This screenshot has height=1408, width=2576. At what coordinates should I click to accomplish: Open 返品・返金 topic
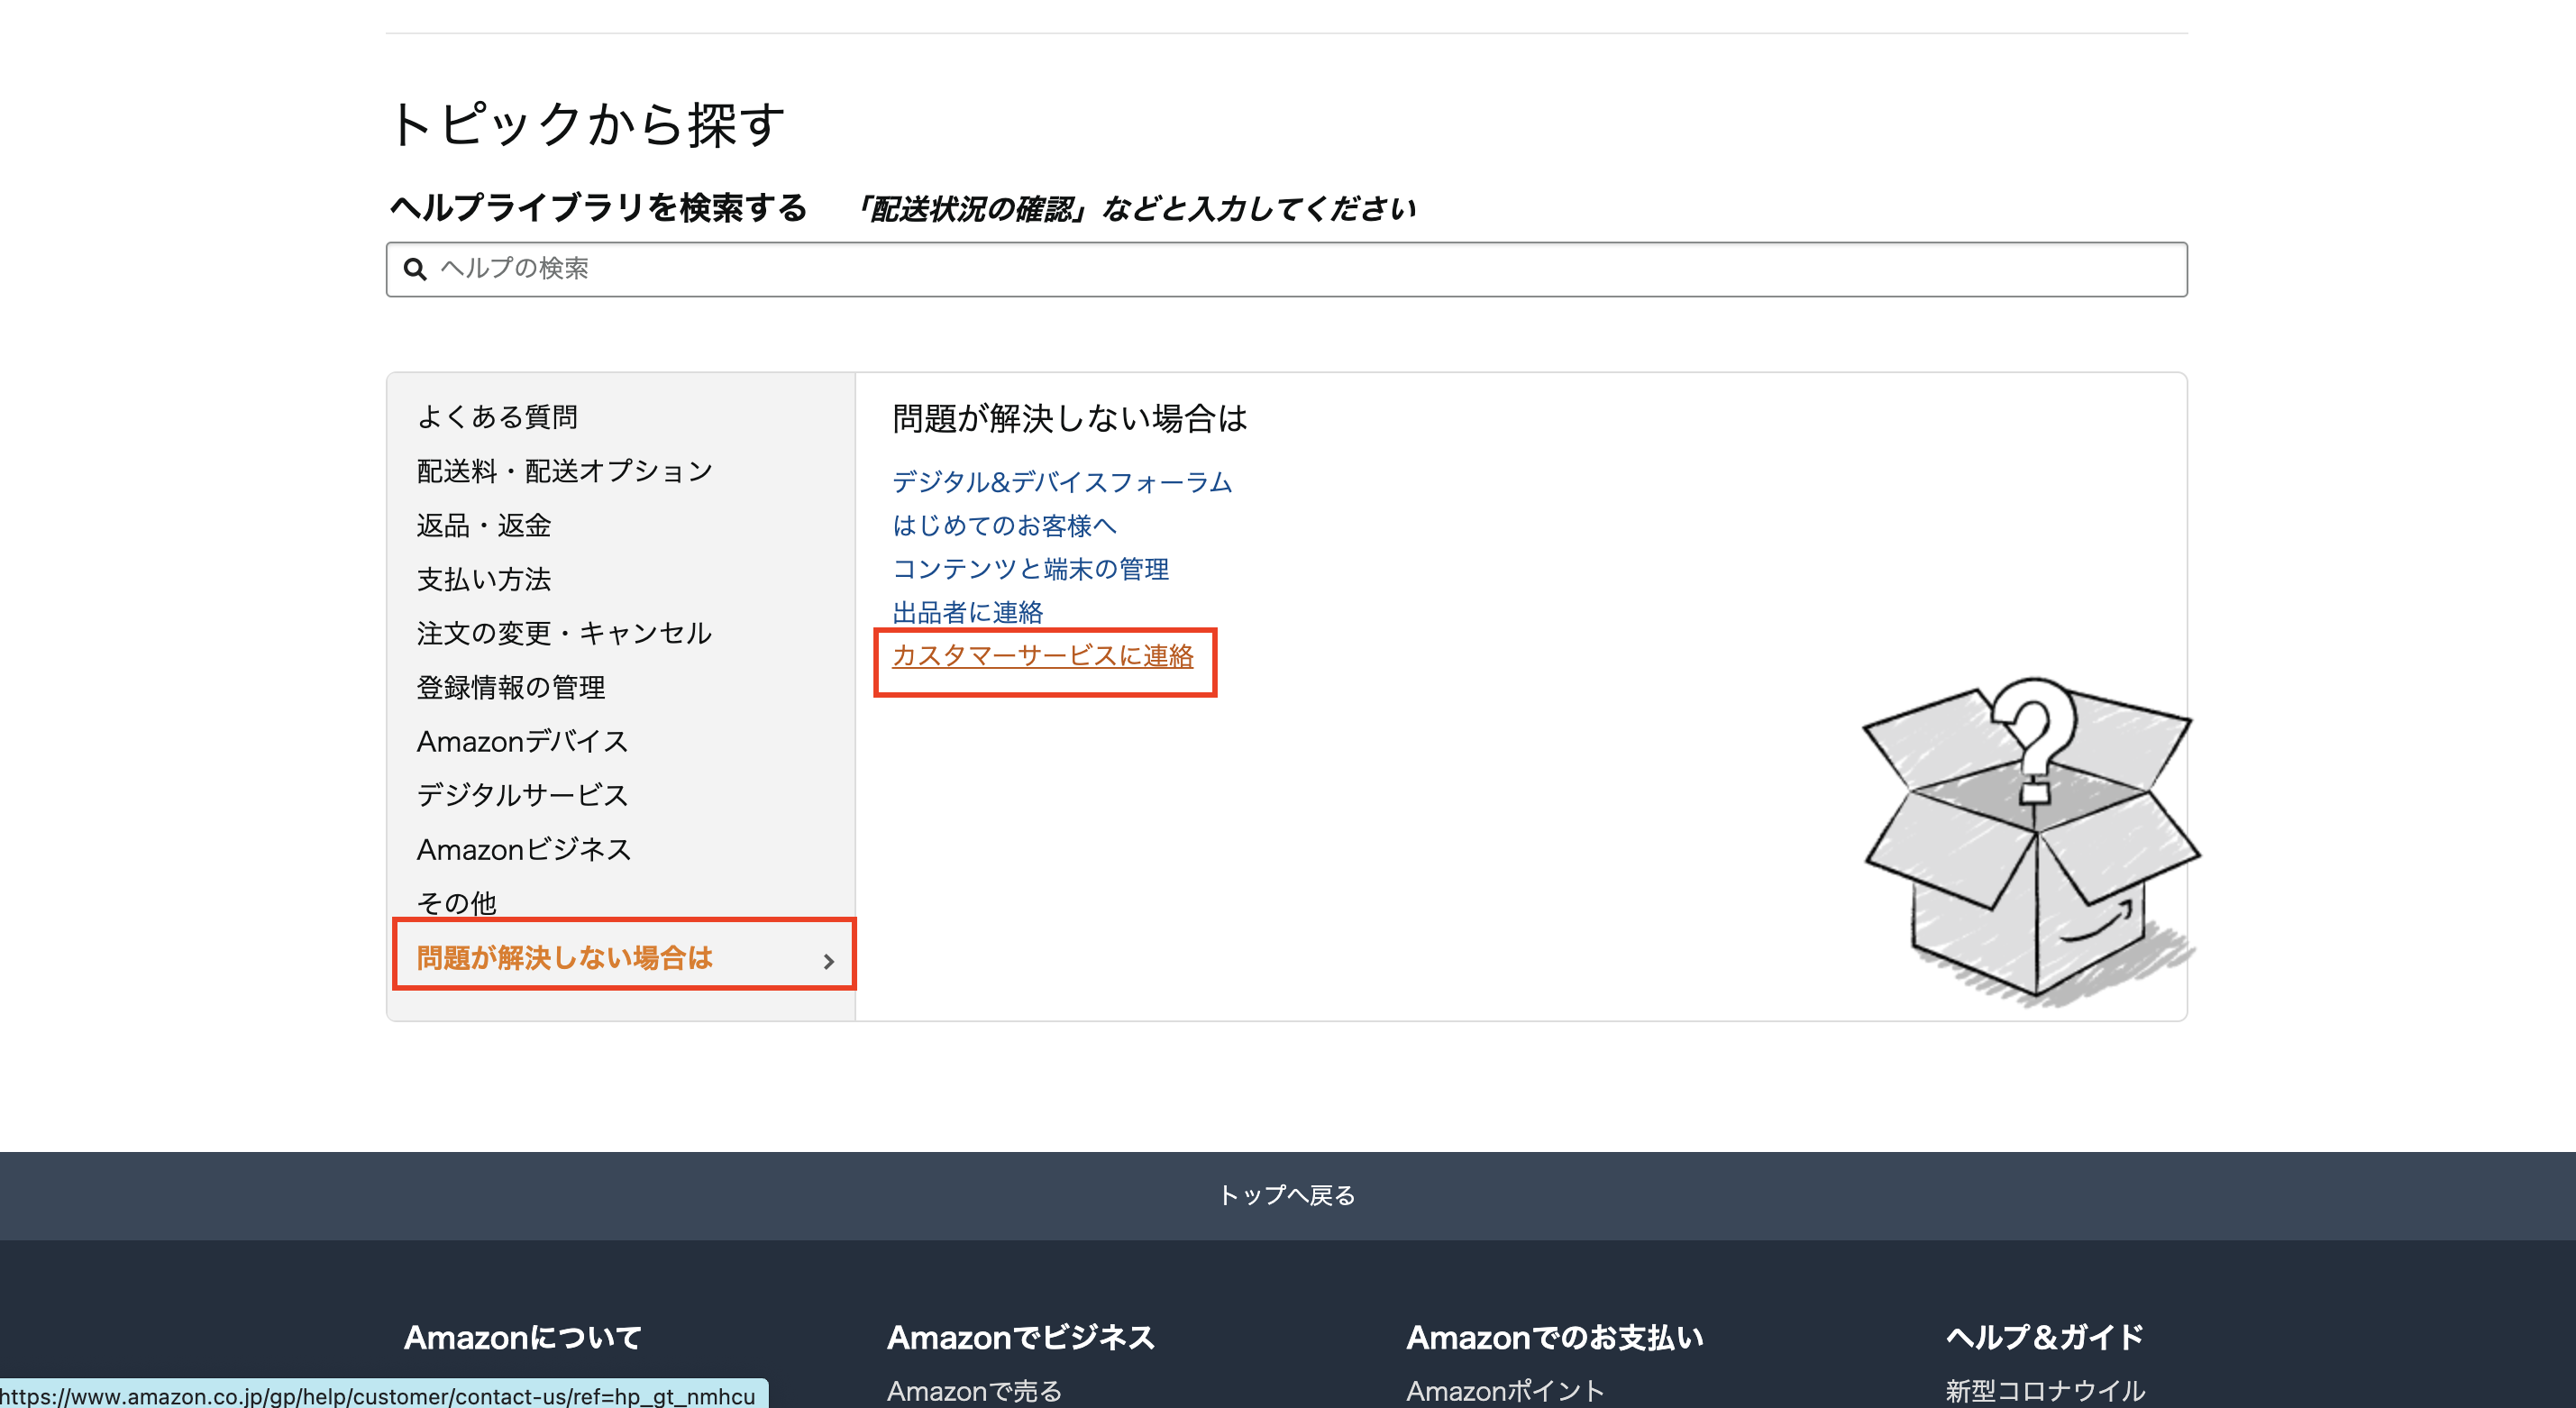click(484, 525)
